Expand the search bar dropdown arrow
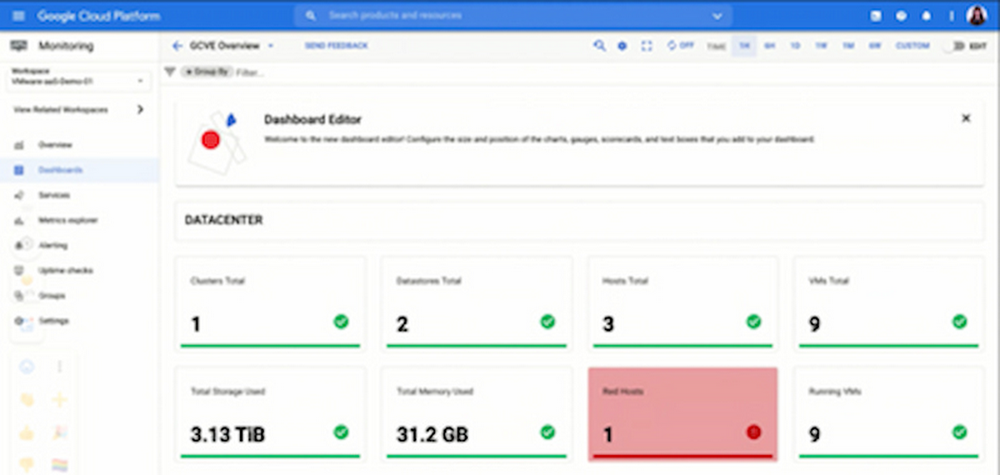The image size is (1000, 475). coord(717,16)
